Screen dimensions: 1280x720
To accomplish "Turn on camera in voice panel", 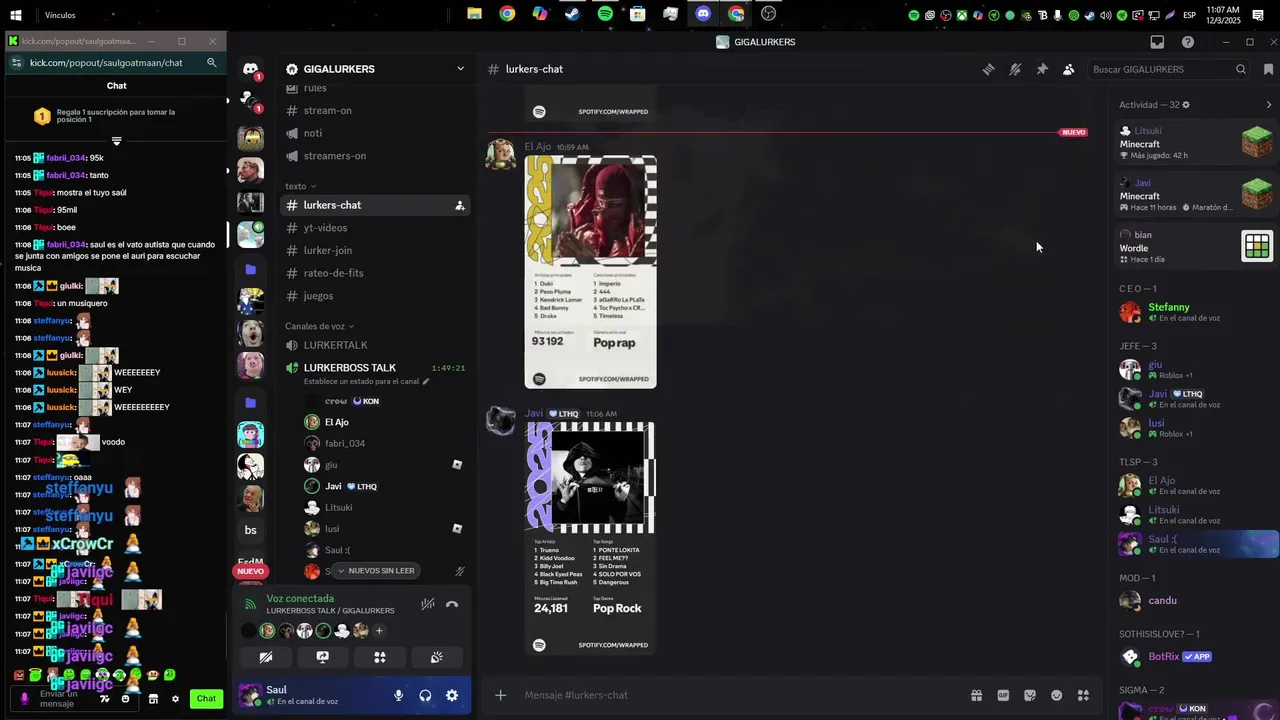I will (x=266, y=657).
